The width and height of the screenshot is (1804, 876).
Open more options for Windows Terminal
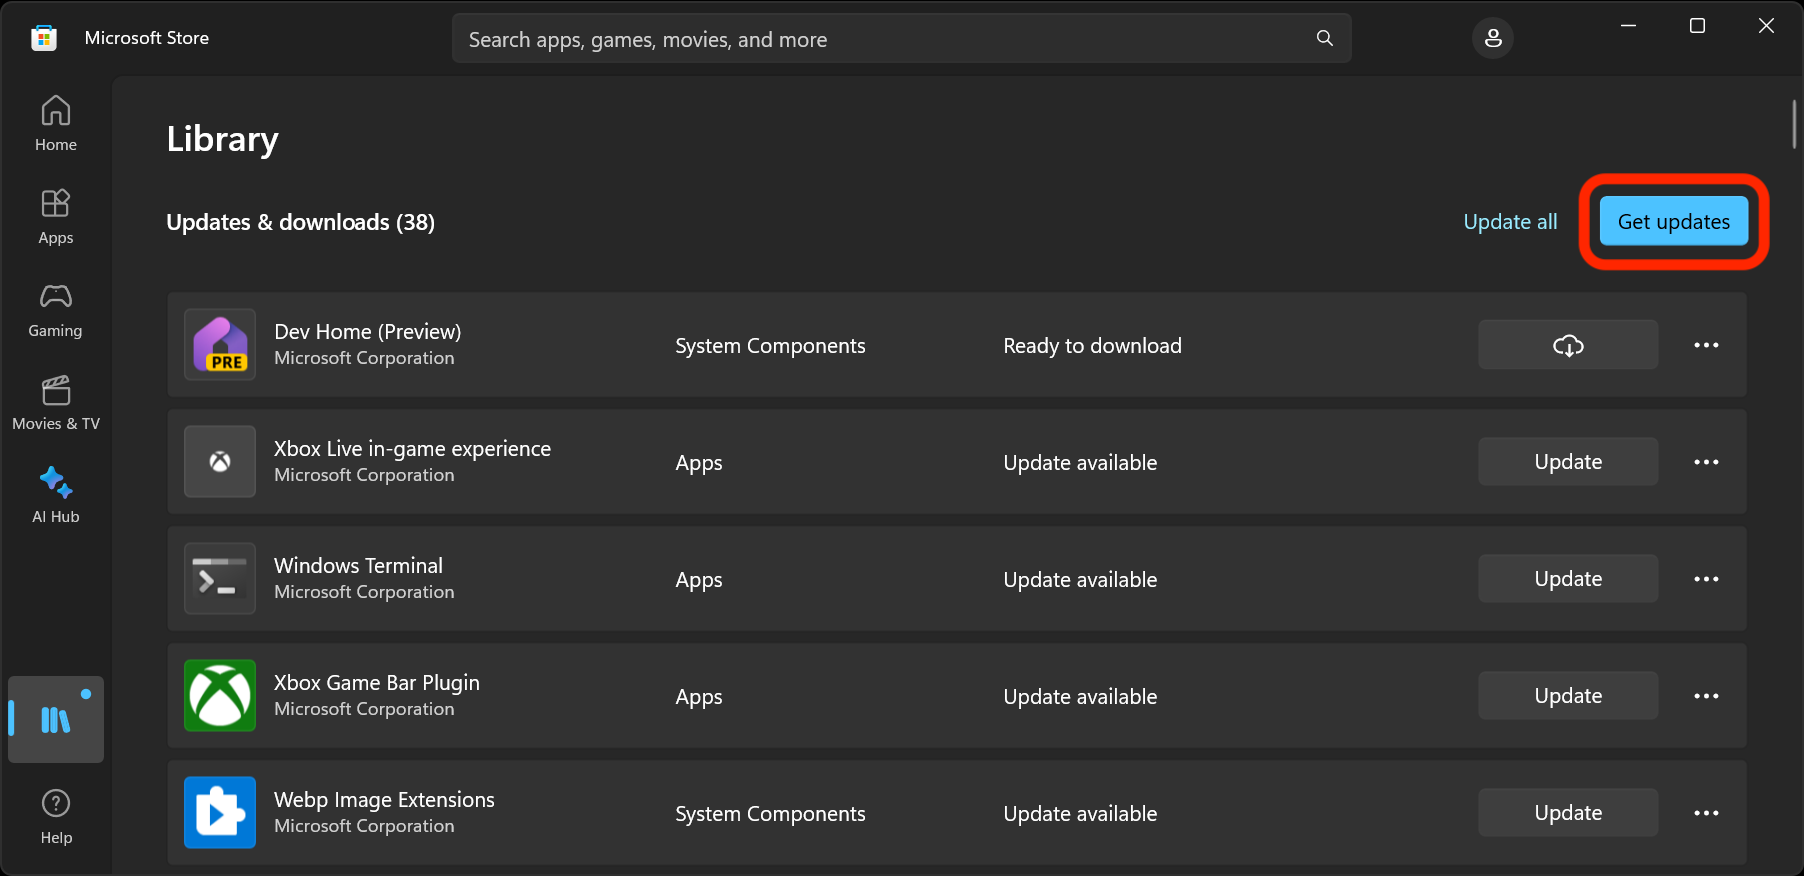(1706, 579)
